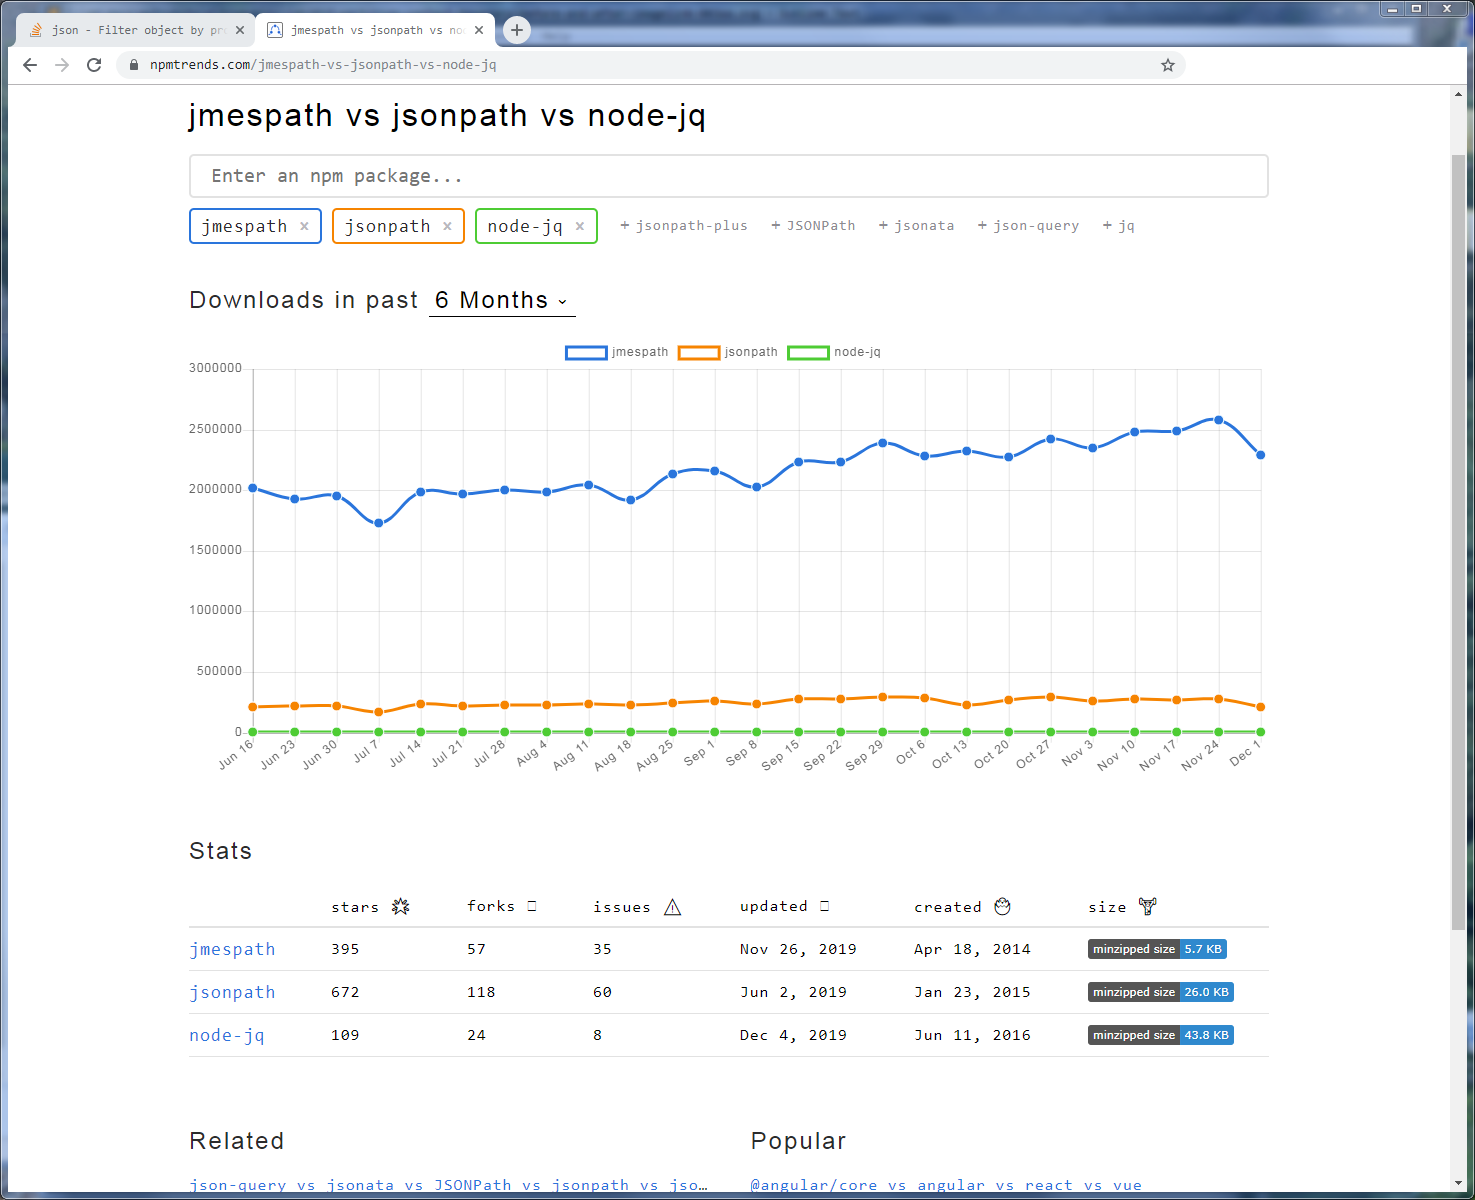Close the json Filter object tab
The height and width of the screenshot is (1200, 1475).
240,30
